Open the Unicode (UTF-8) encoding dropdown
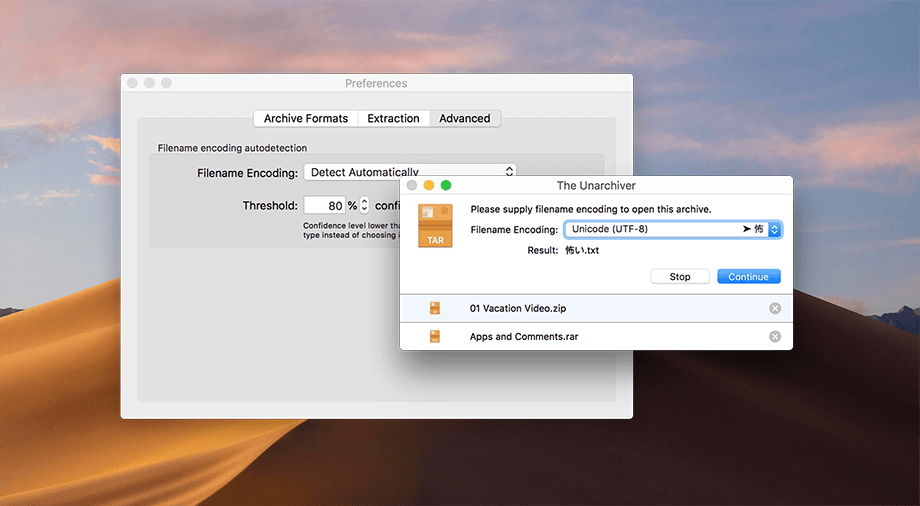 672,229
